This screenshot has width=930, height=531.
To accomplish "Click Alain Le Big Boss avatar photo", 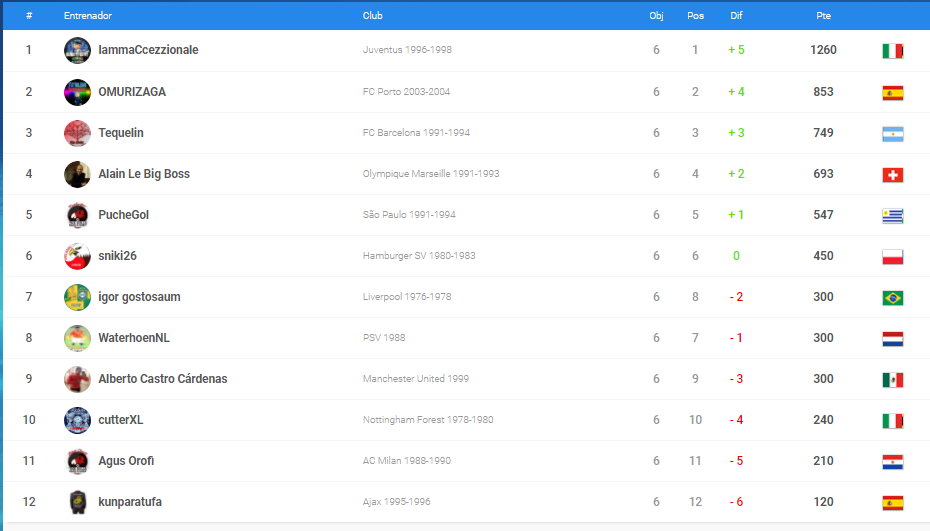I will (x=77, y=174).
